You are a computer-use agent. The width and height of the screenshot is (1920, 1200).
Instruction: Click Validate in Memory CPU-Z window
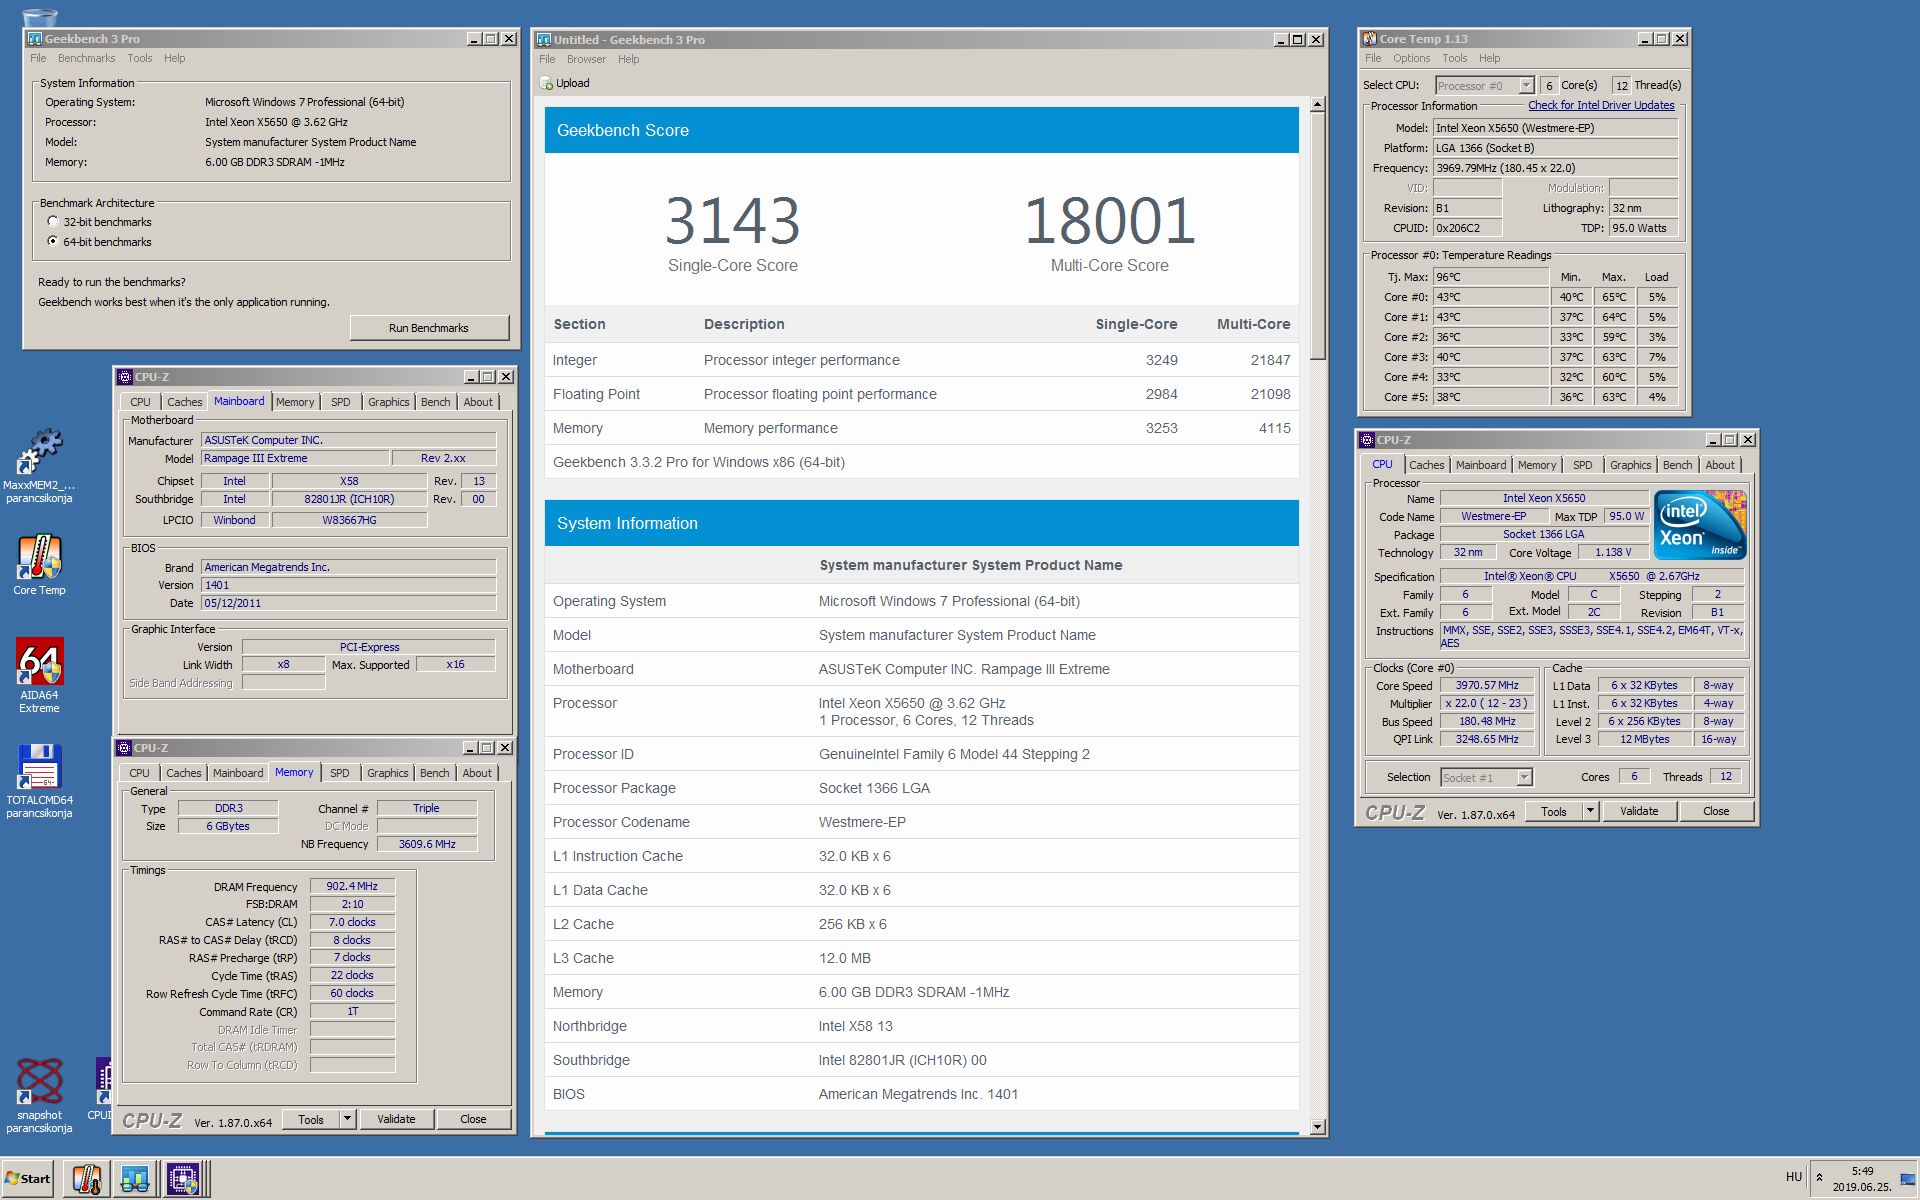(x=396, y=1119)
